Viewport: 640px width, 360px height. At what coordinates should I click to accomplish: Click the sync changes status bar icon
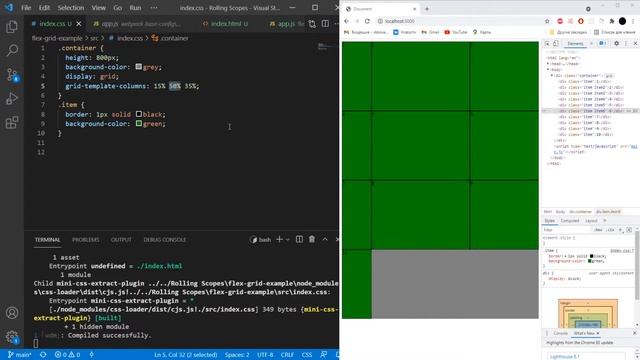[x=43, y=355]
